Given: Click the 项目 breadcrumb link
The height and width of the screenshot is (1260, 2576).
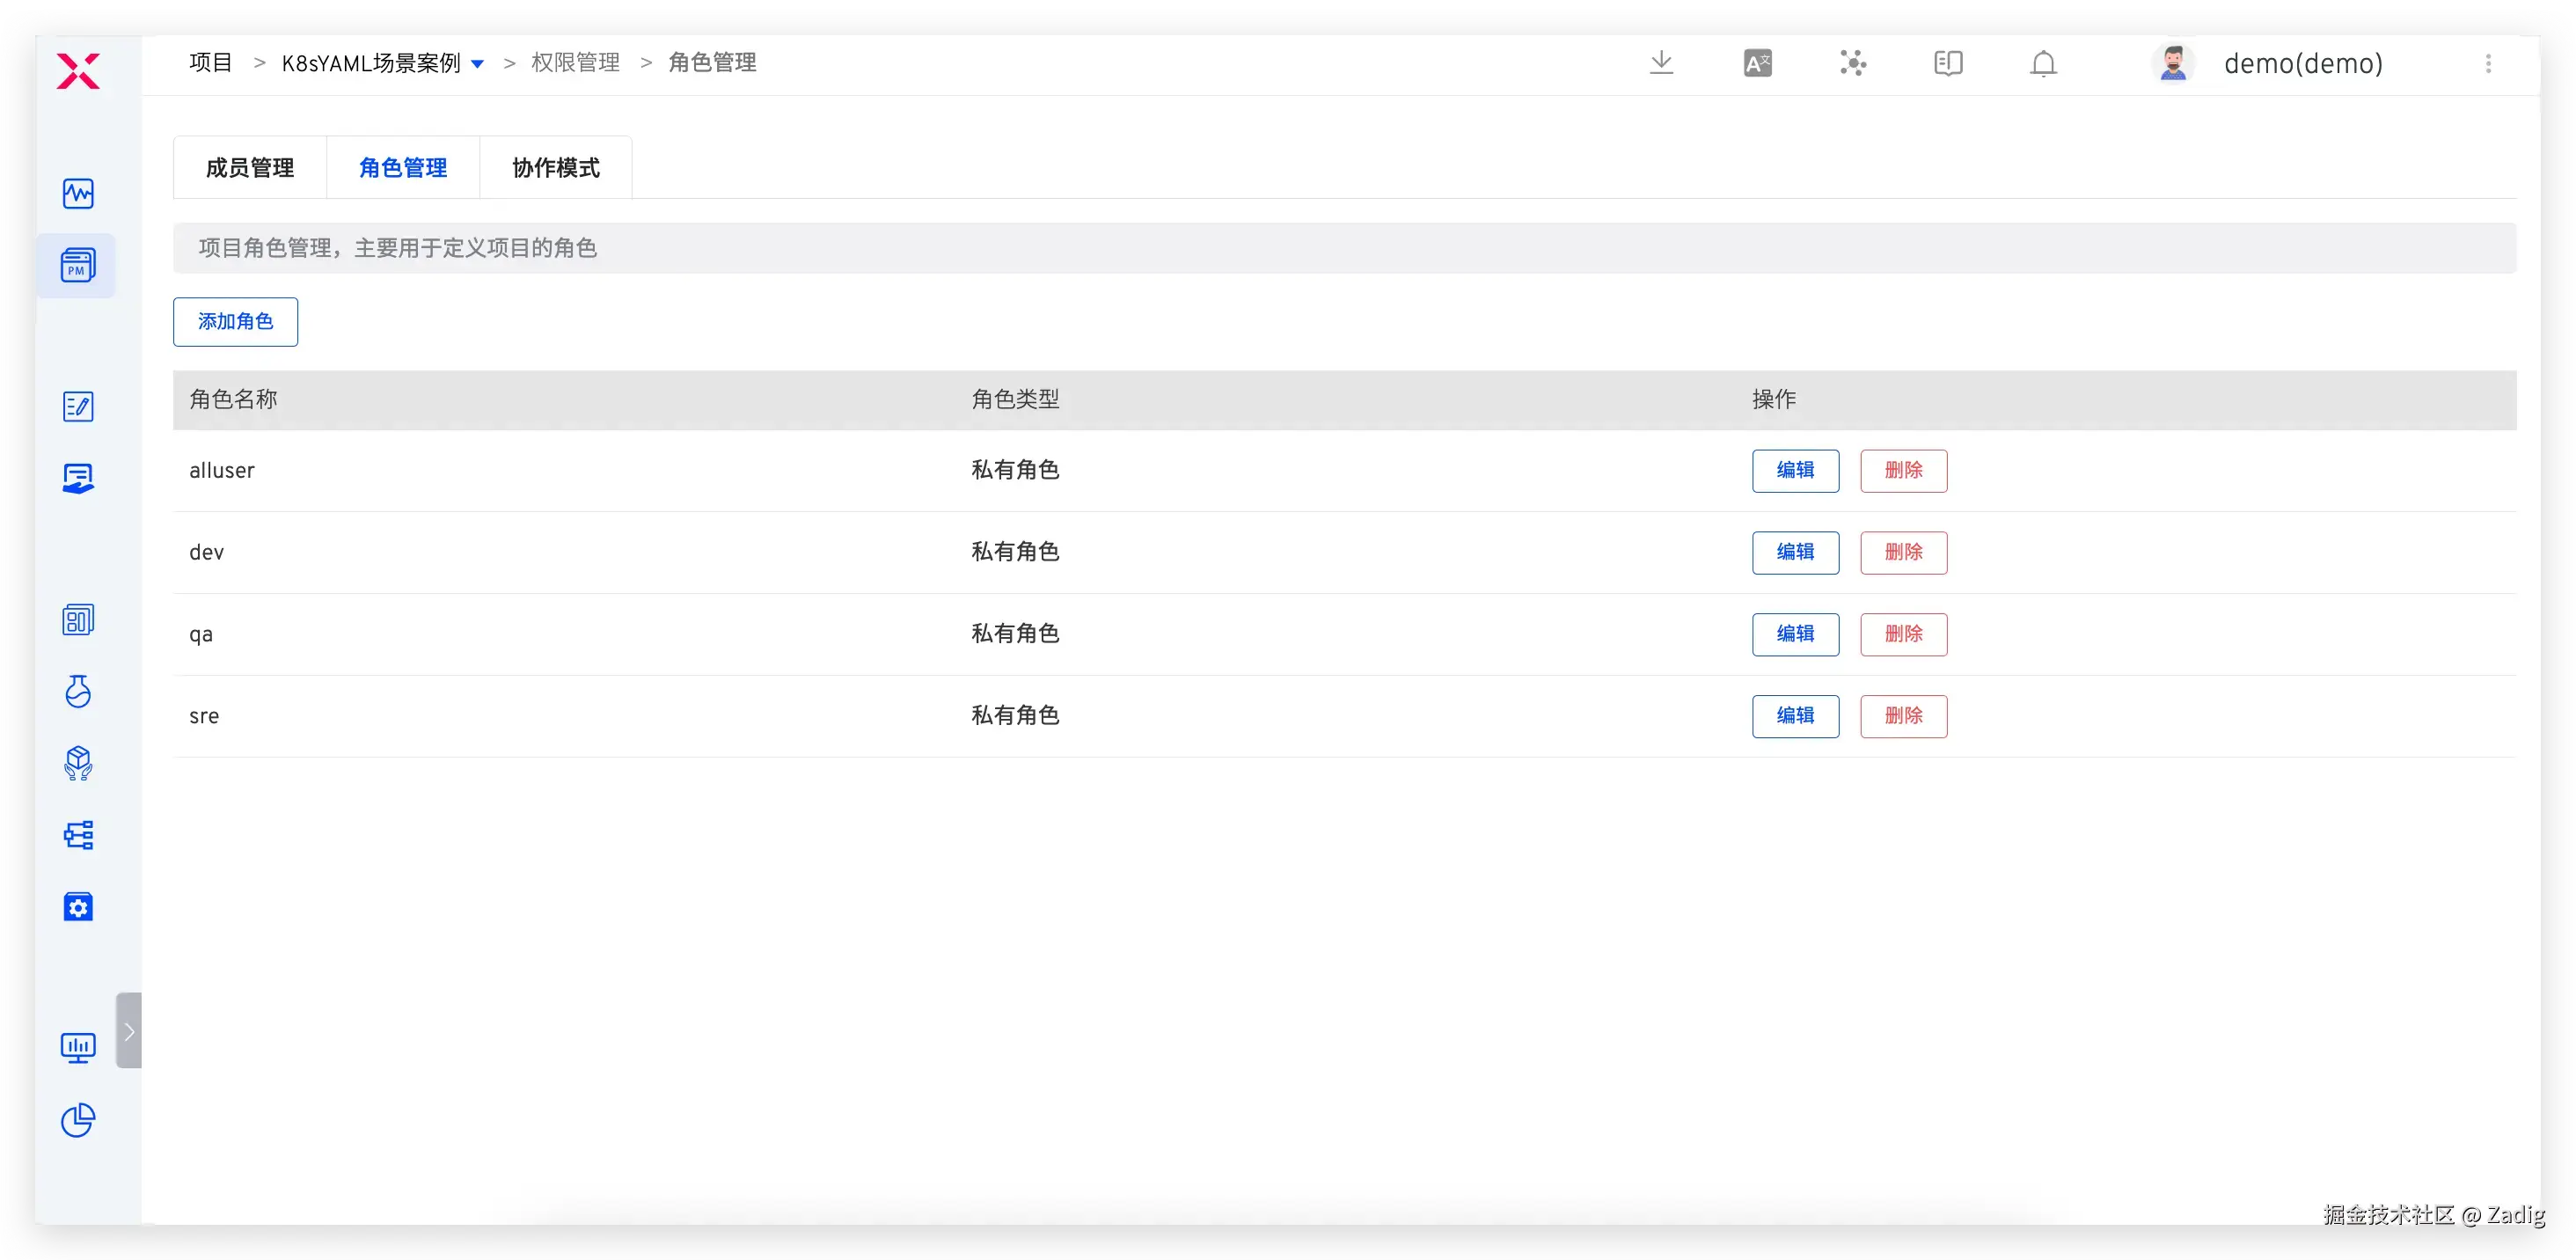Looking at the screenshot, I should 211,63.
